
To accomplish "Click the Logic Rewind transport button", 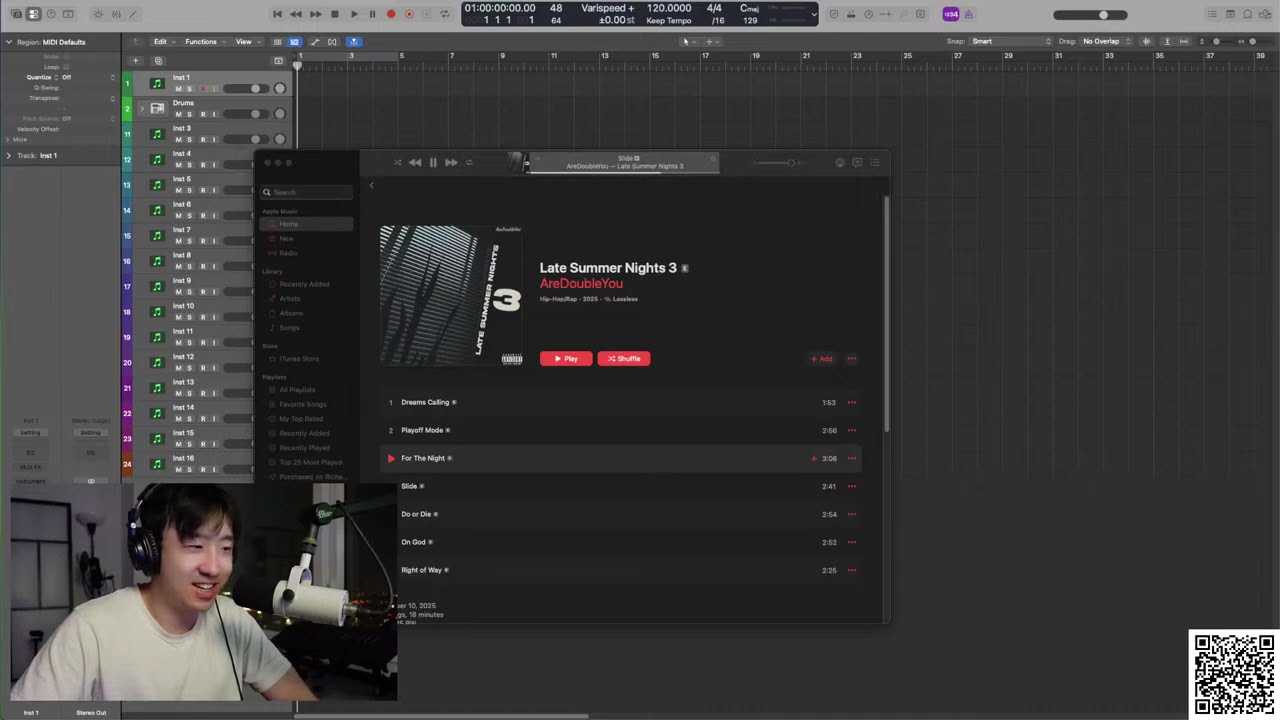I will pos(296,14).
